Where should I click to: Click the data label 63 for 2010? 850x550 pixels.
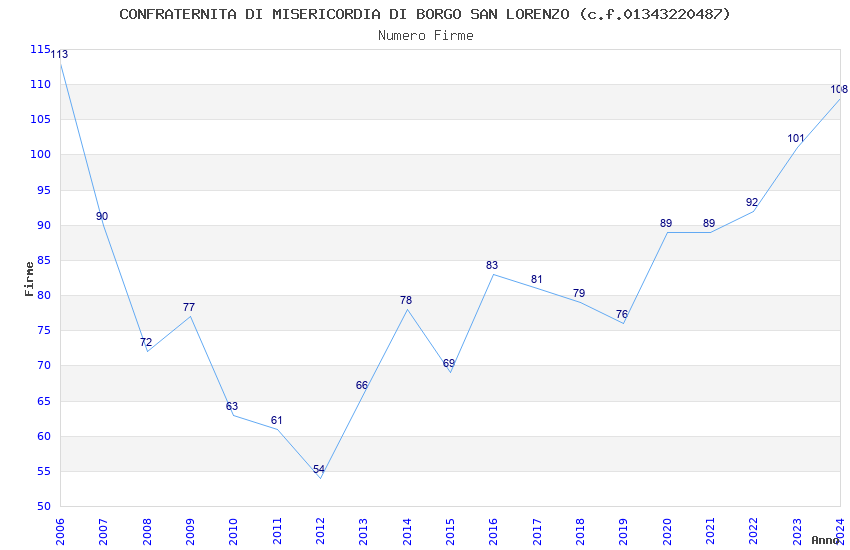(232, 406)
